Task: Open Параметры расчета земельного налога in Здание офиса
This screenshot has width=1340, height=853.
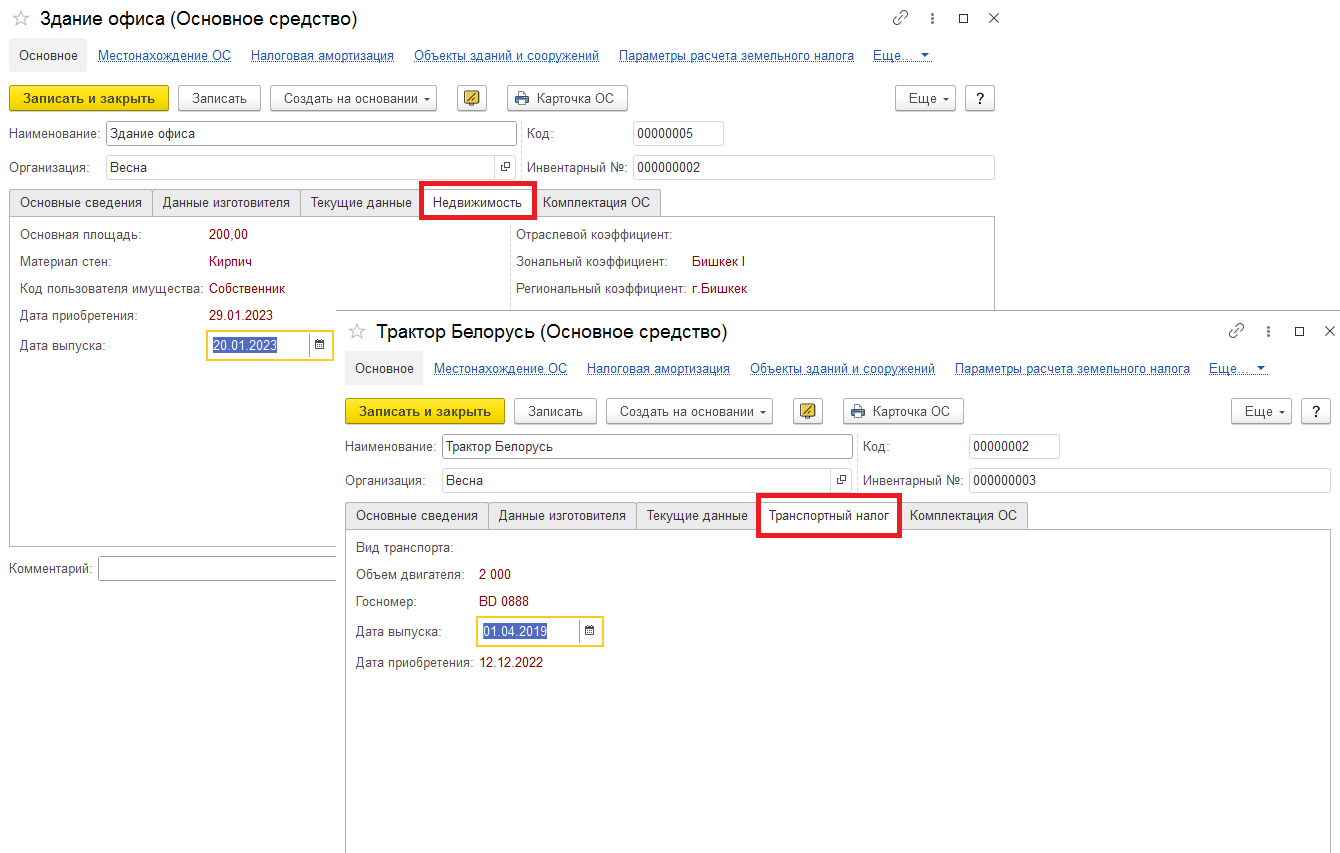Action: [736, 56]
